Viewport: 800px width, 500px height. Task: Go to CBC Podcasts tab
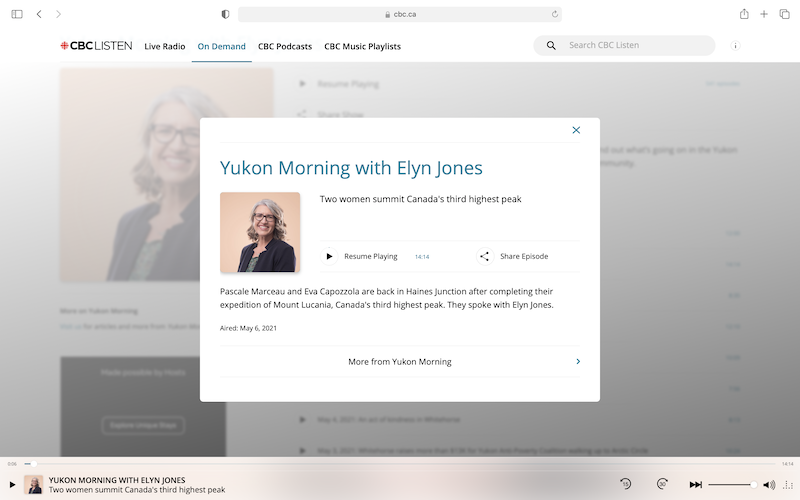coord(285,46)
